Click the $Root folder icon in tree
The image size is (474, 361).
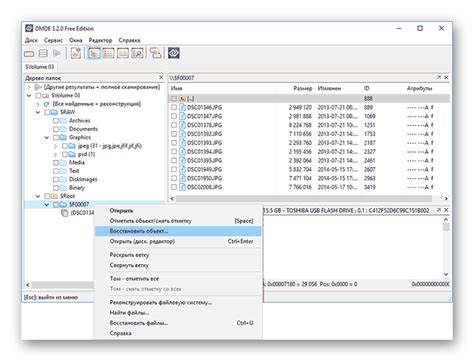54,196
